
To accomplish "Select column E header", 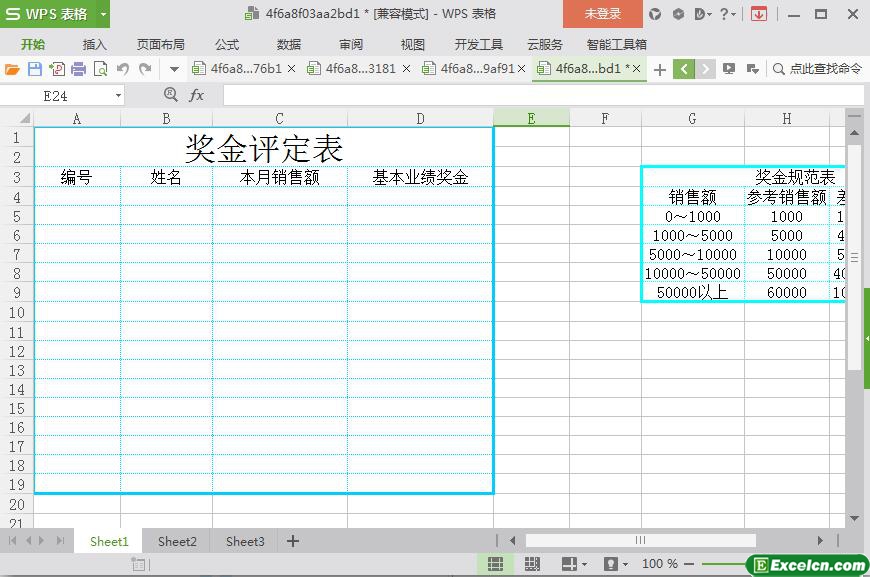I will click(532, 118).
